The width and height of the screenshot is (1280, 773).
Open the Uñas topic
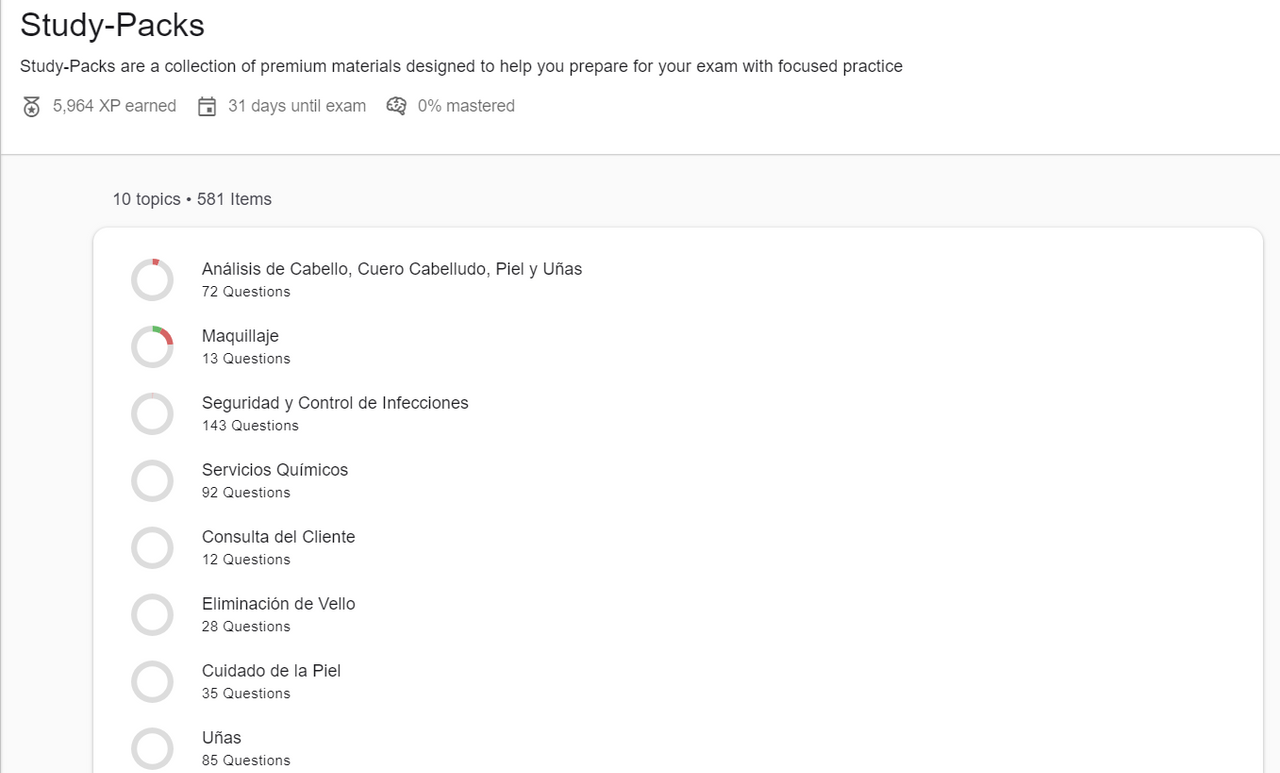point(222,738)
